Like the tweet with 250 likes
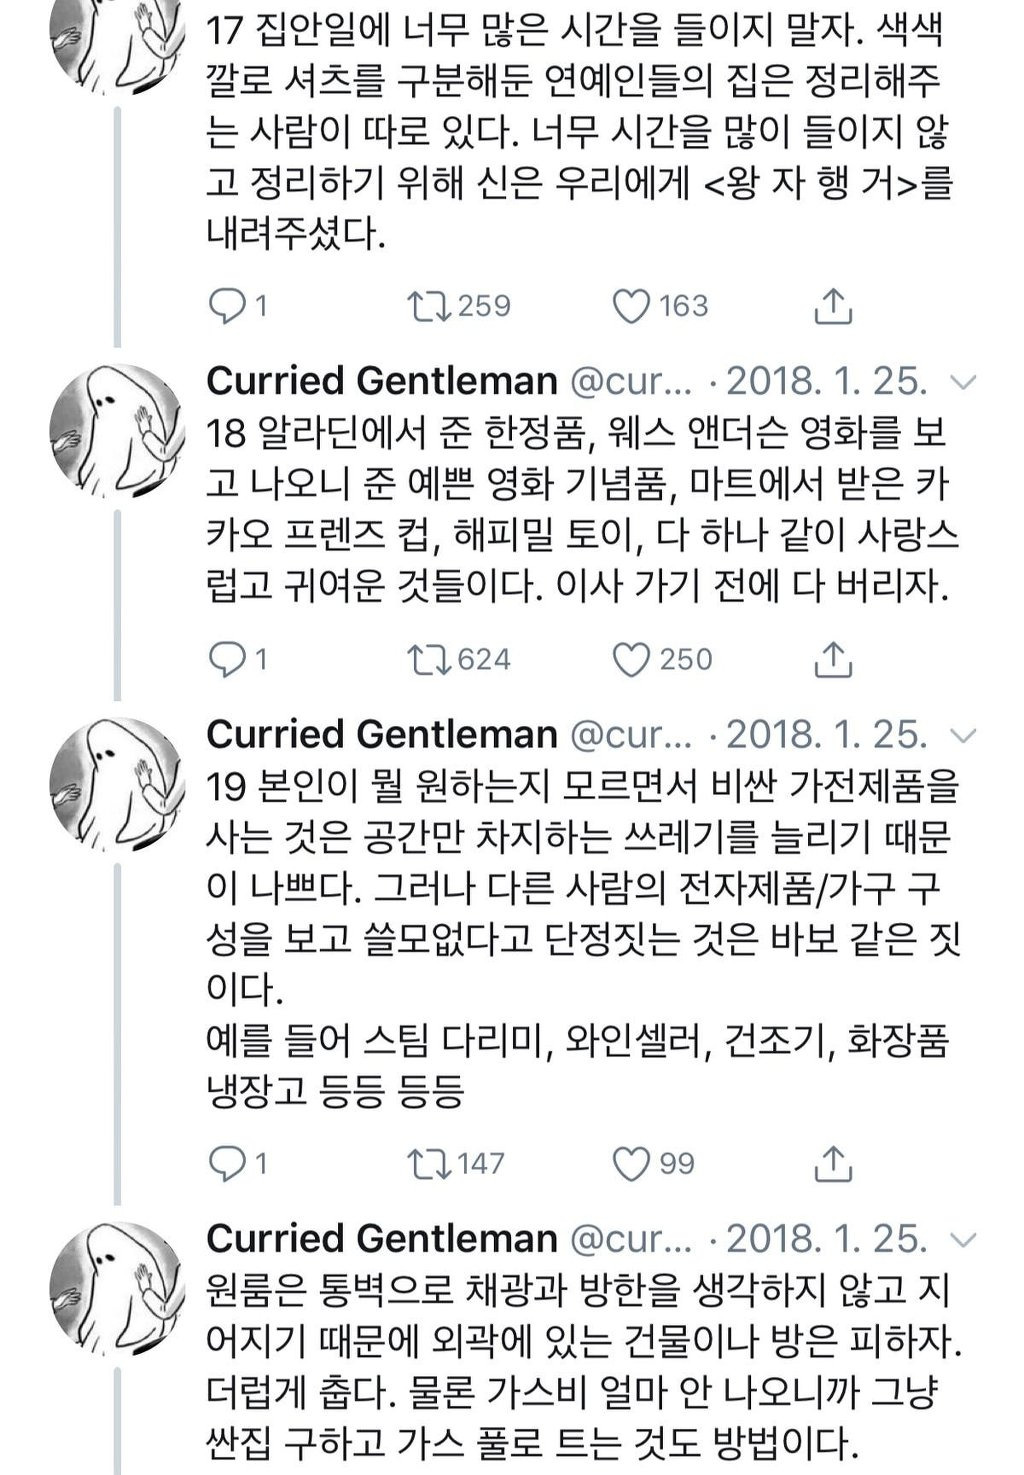The width and height of the screenshot is (1024, 1475). 631,660
